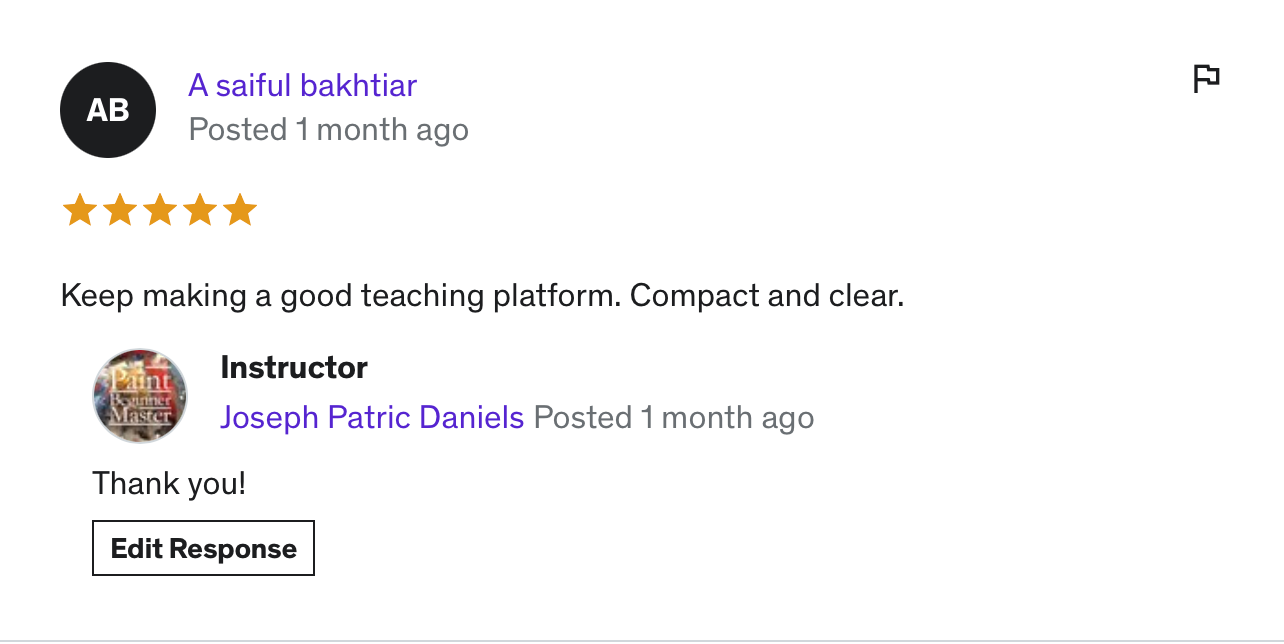Click the "Thank you!" response text
The image size is (1284, 644).
click(x=169, y=484)
